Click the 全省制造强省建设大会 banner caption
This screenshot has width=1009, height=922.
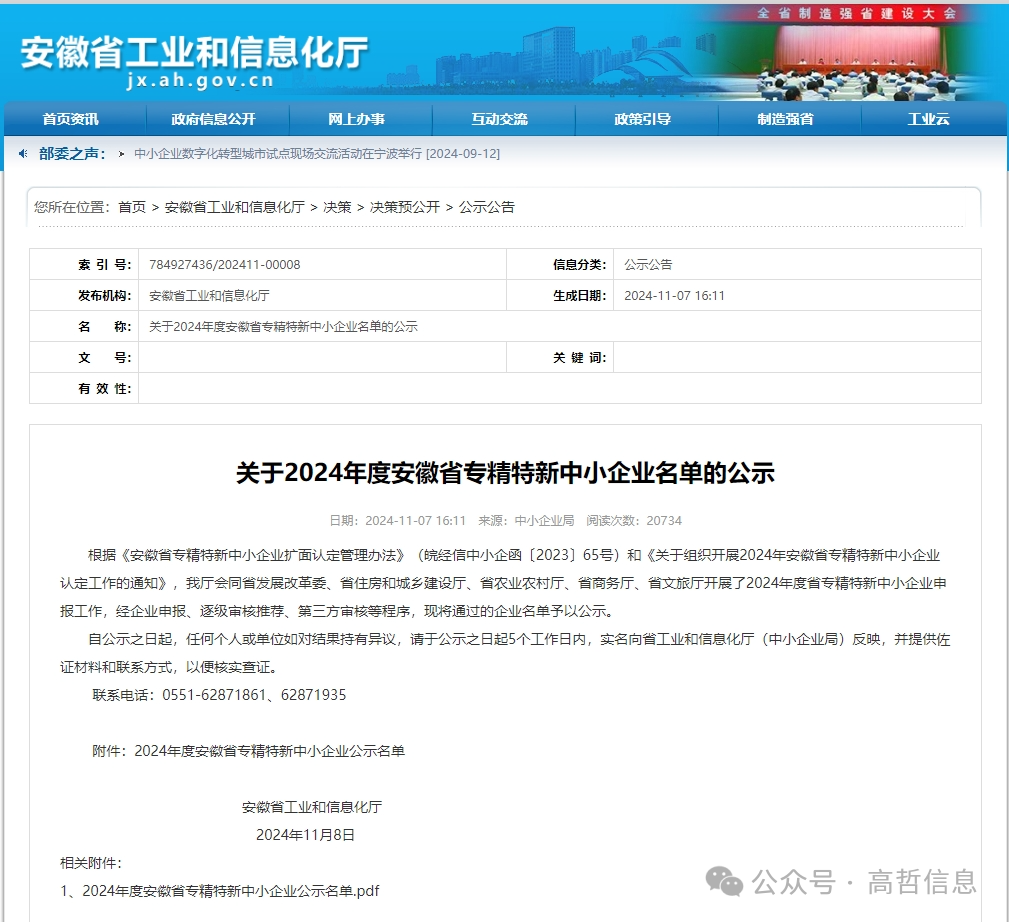pyautogui.click(x=856, y=13)
